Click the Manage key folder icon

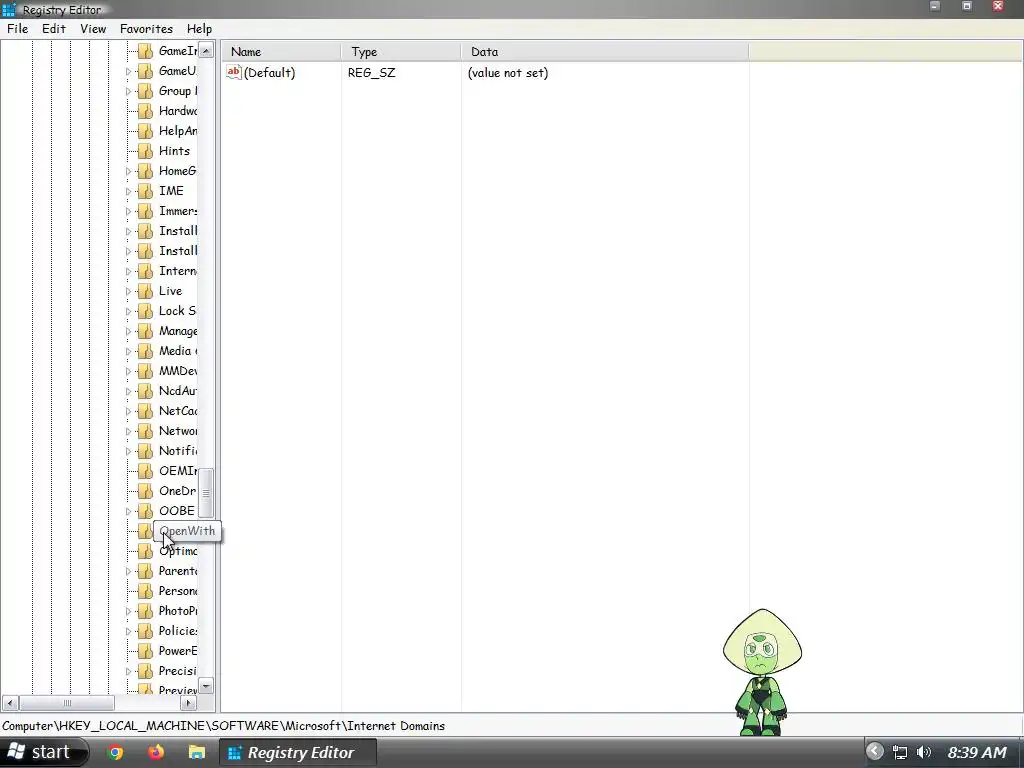pos(145,331)
